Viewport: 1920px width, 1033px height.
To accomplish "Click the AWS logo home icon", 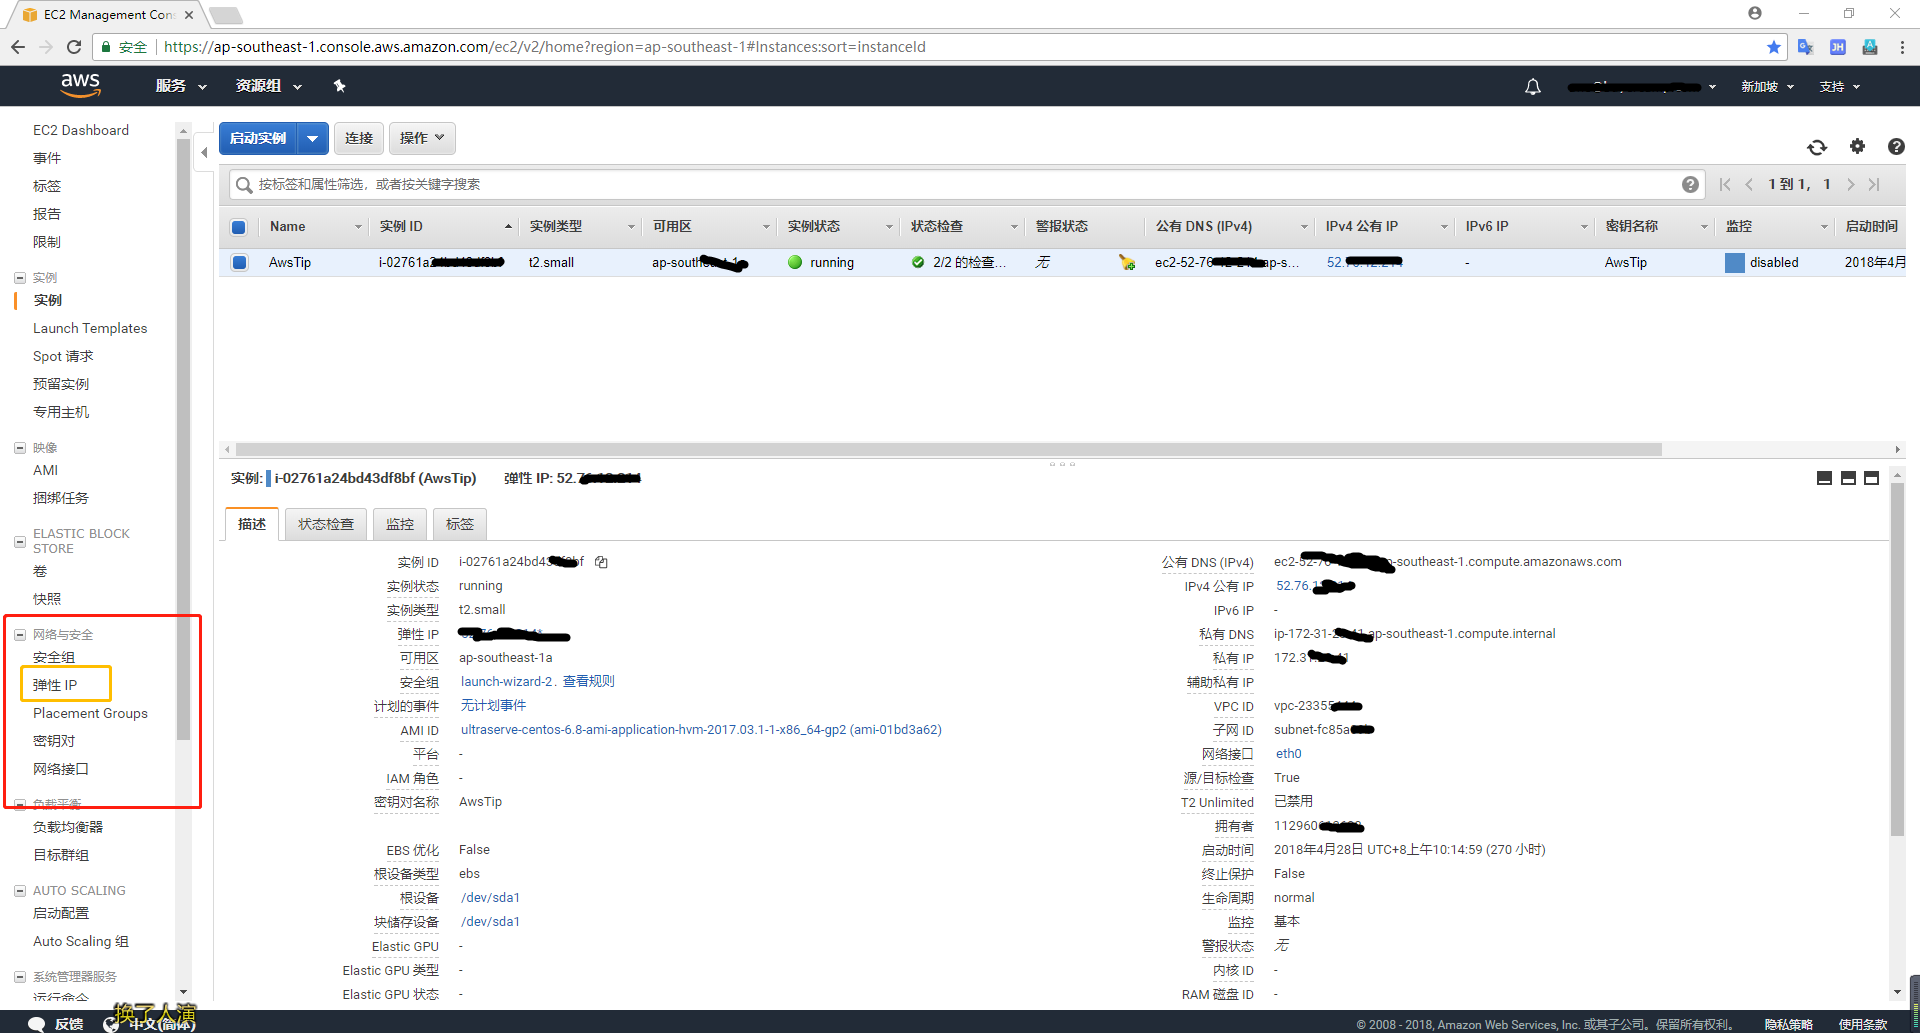I will [x=80, y=86].
